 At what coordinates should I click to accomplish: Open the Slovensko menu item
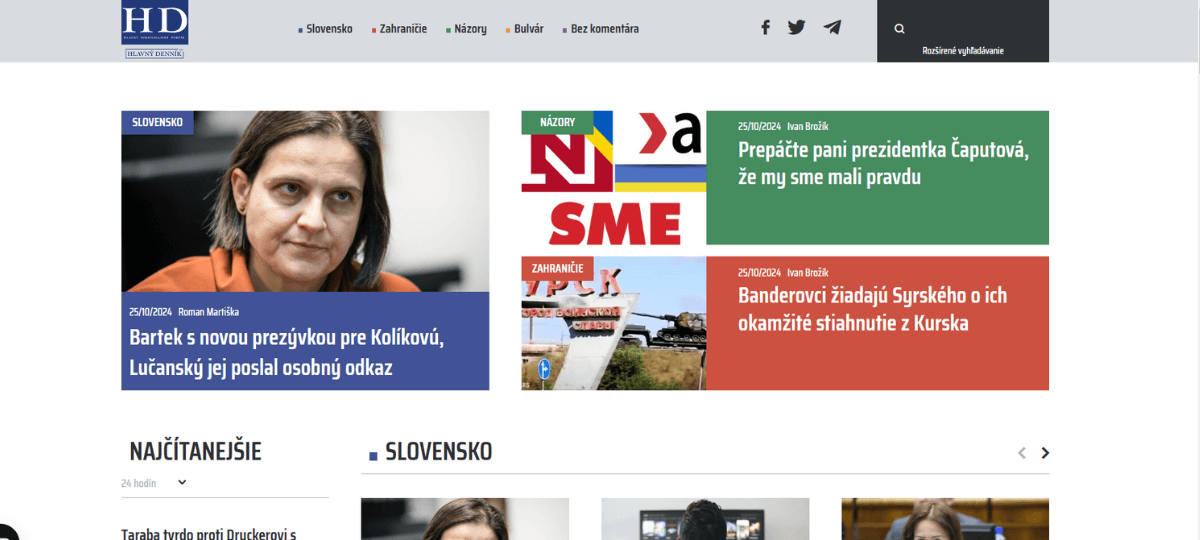(325, 29)
